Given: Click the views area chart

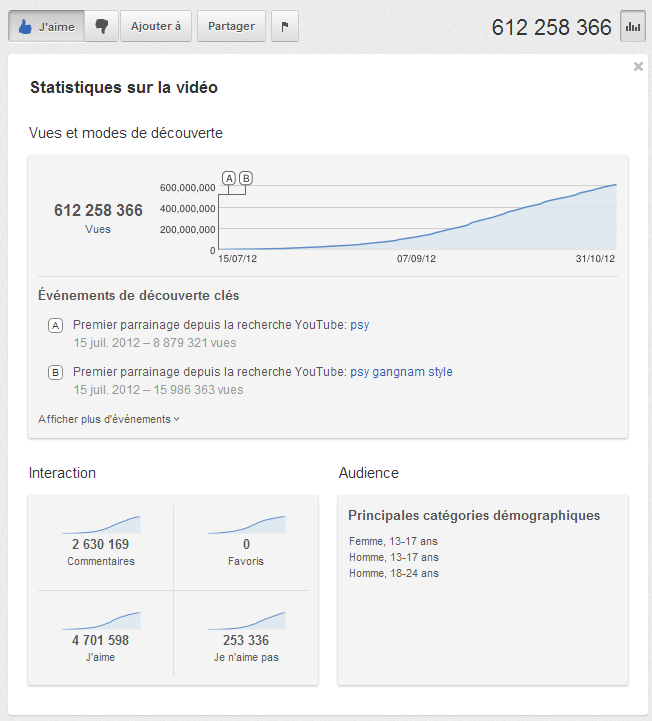Looking at the screenshot, I should (418, 217).
